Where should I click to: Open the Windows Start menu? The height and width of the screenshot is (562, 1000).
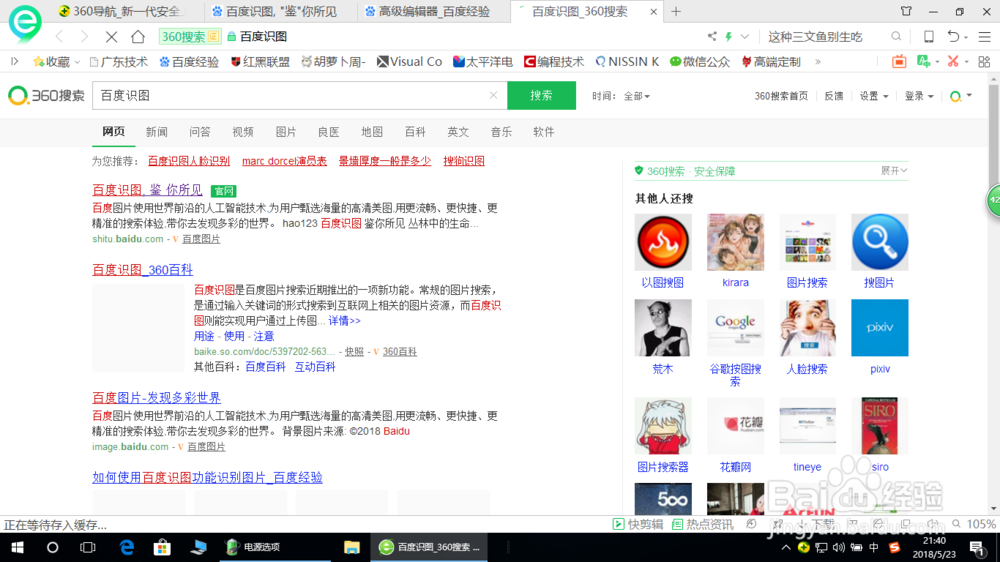tap(17, 547)
